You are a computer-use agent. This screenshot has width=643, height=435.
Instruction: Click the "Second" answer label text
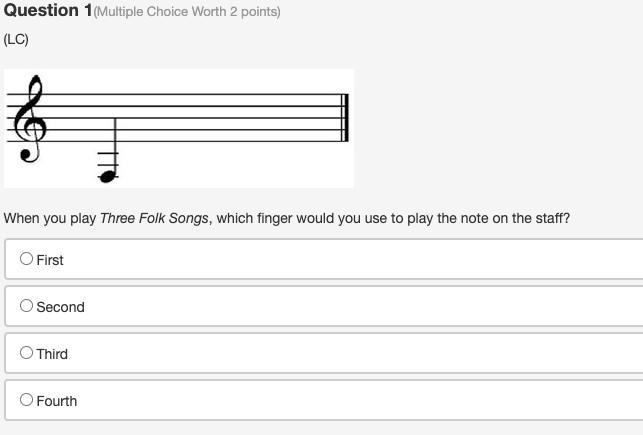(x=60, y=307)
